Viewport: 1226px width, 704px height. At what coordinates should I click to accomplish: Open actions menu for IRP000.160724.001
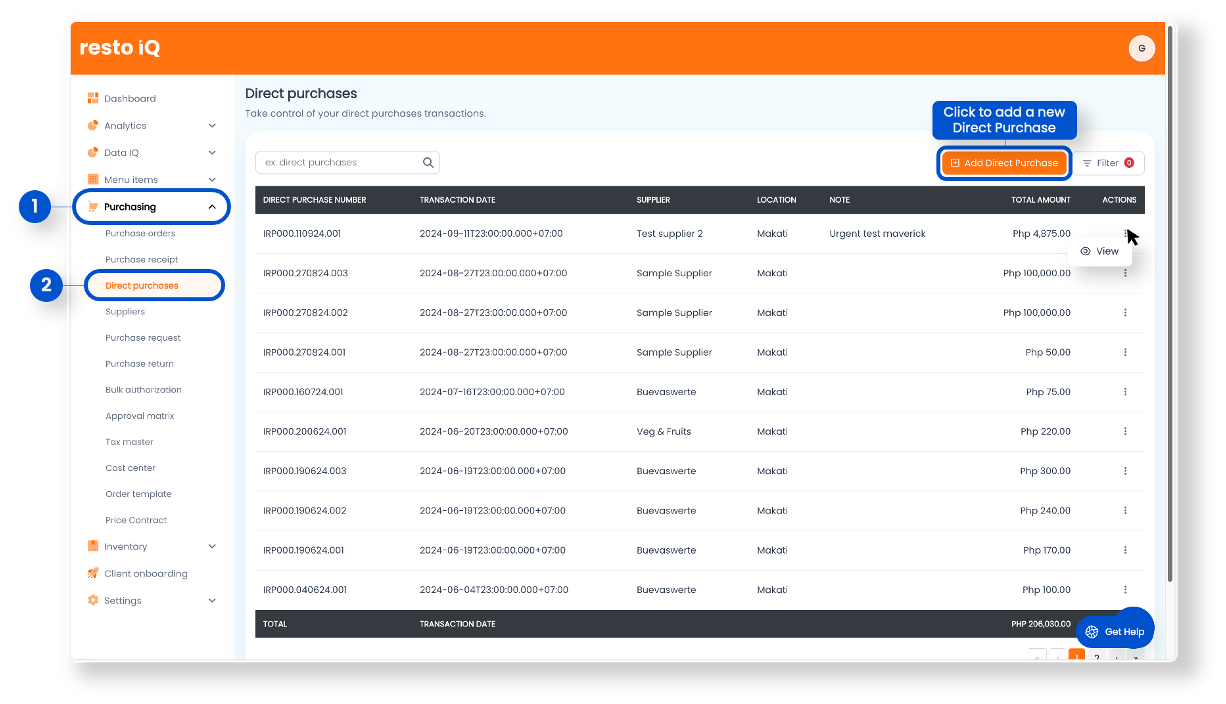(1125, 392)
